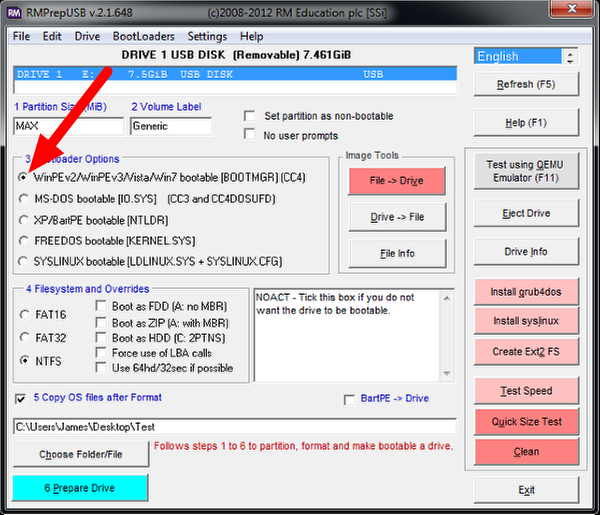Open the BootLoaders menu

click(143, 36)
